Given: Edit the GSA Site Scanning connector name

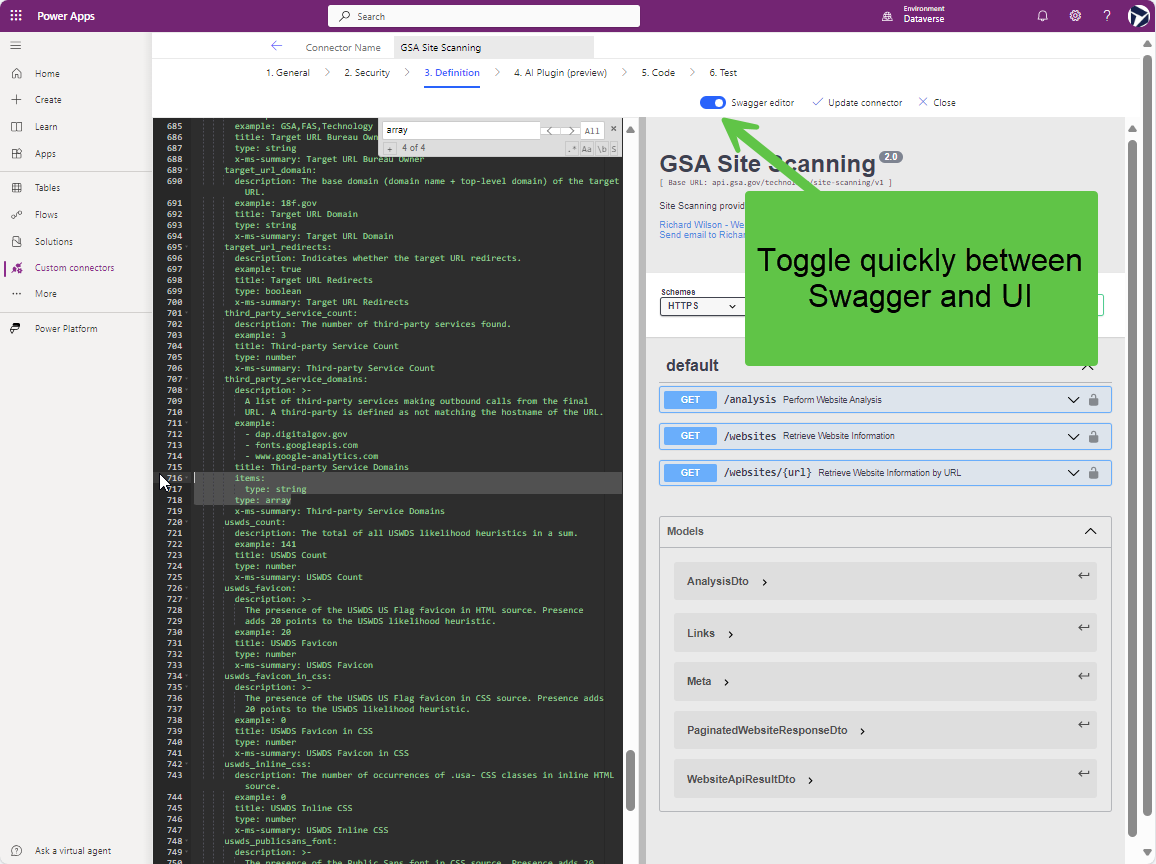Looking at the screenshot, I should 493,47.
